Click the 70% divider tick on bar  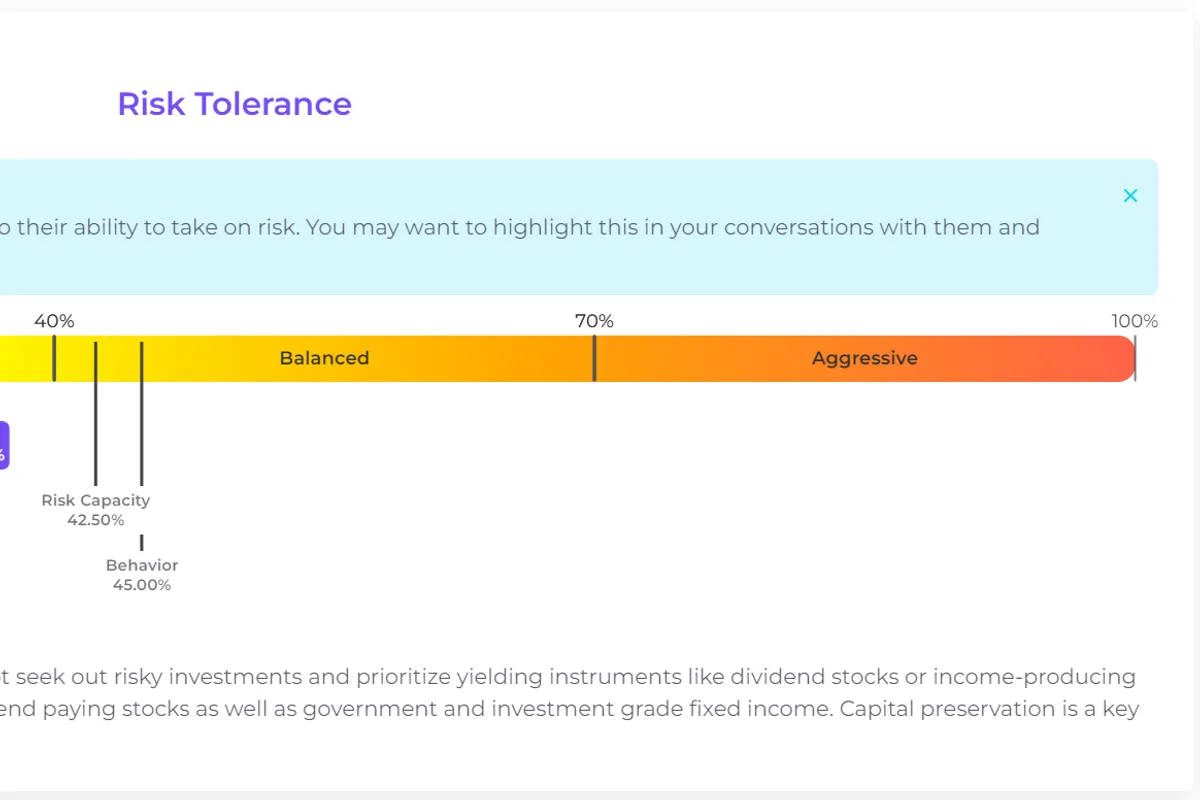click(x=594, y=358)
